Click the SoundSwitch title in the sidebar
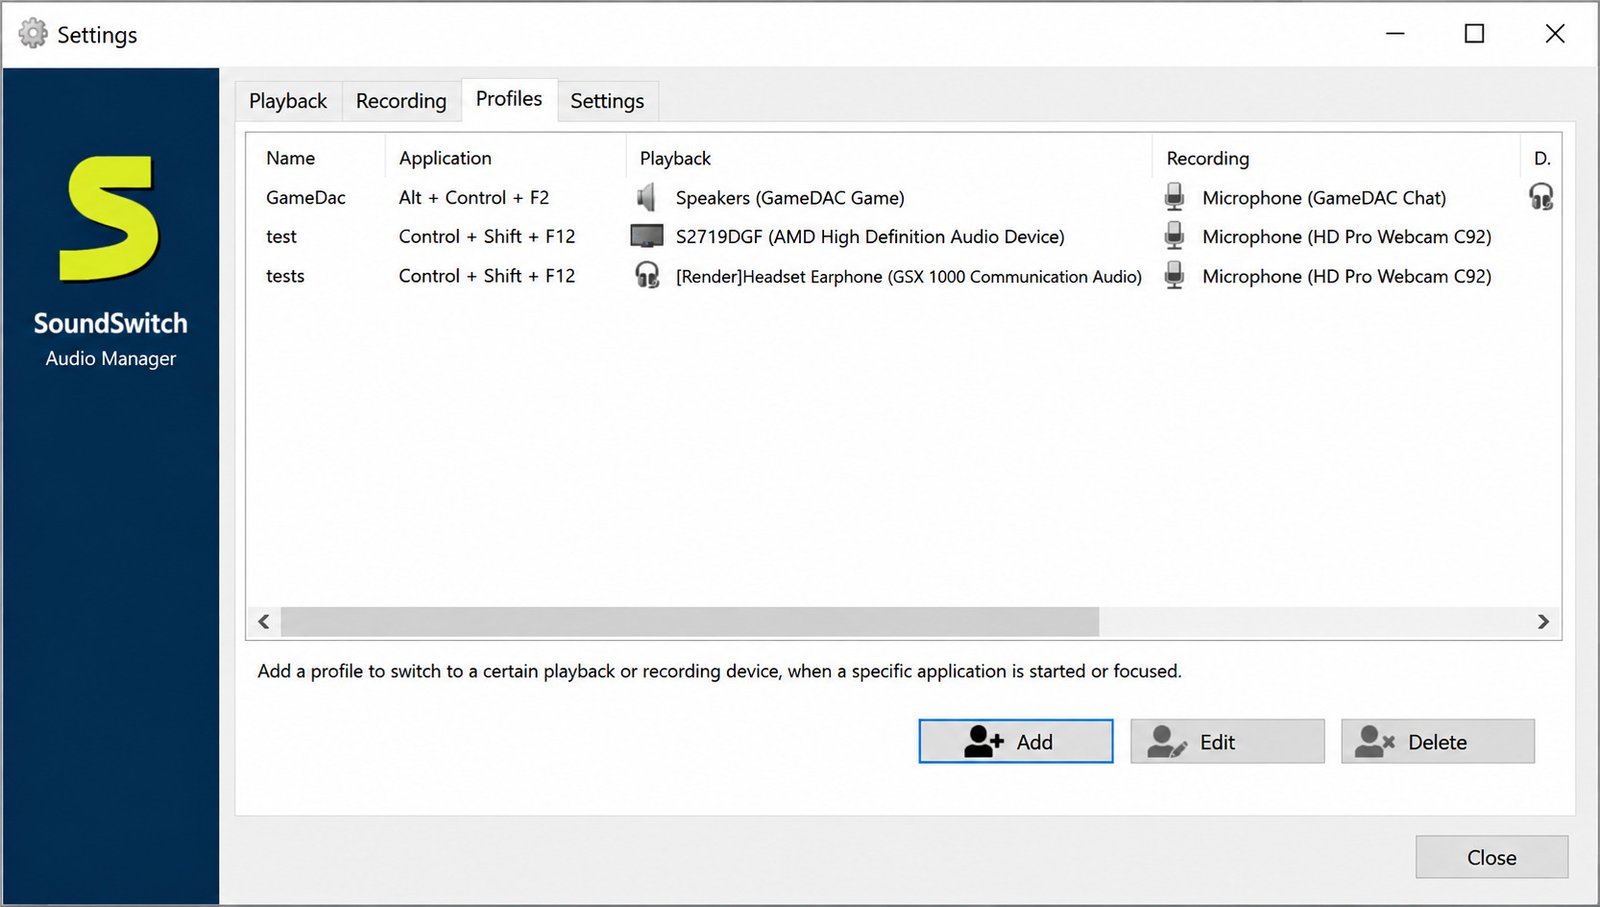The width and height of the screenshot is (1600, 907). pos(110,323)
